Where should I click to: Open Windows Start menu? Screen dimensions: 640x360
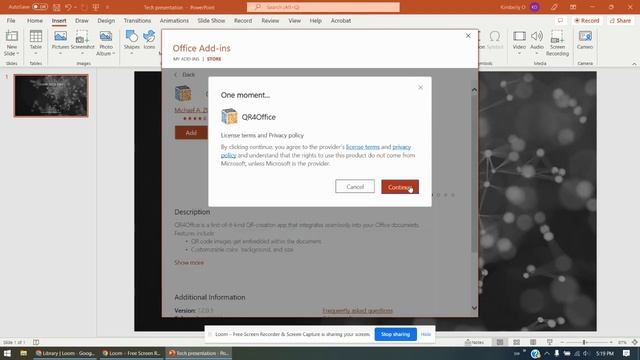point(7,353)
